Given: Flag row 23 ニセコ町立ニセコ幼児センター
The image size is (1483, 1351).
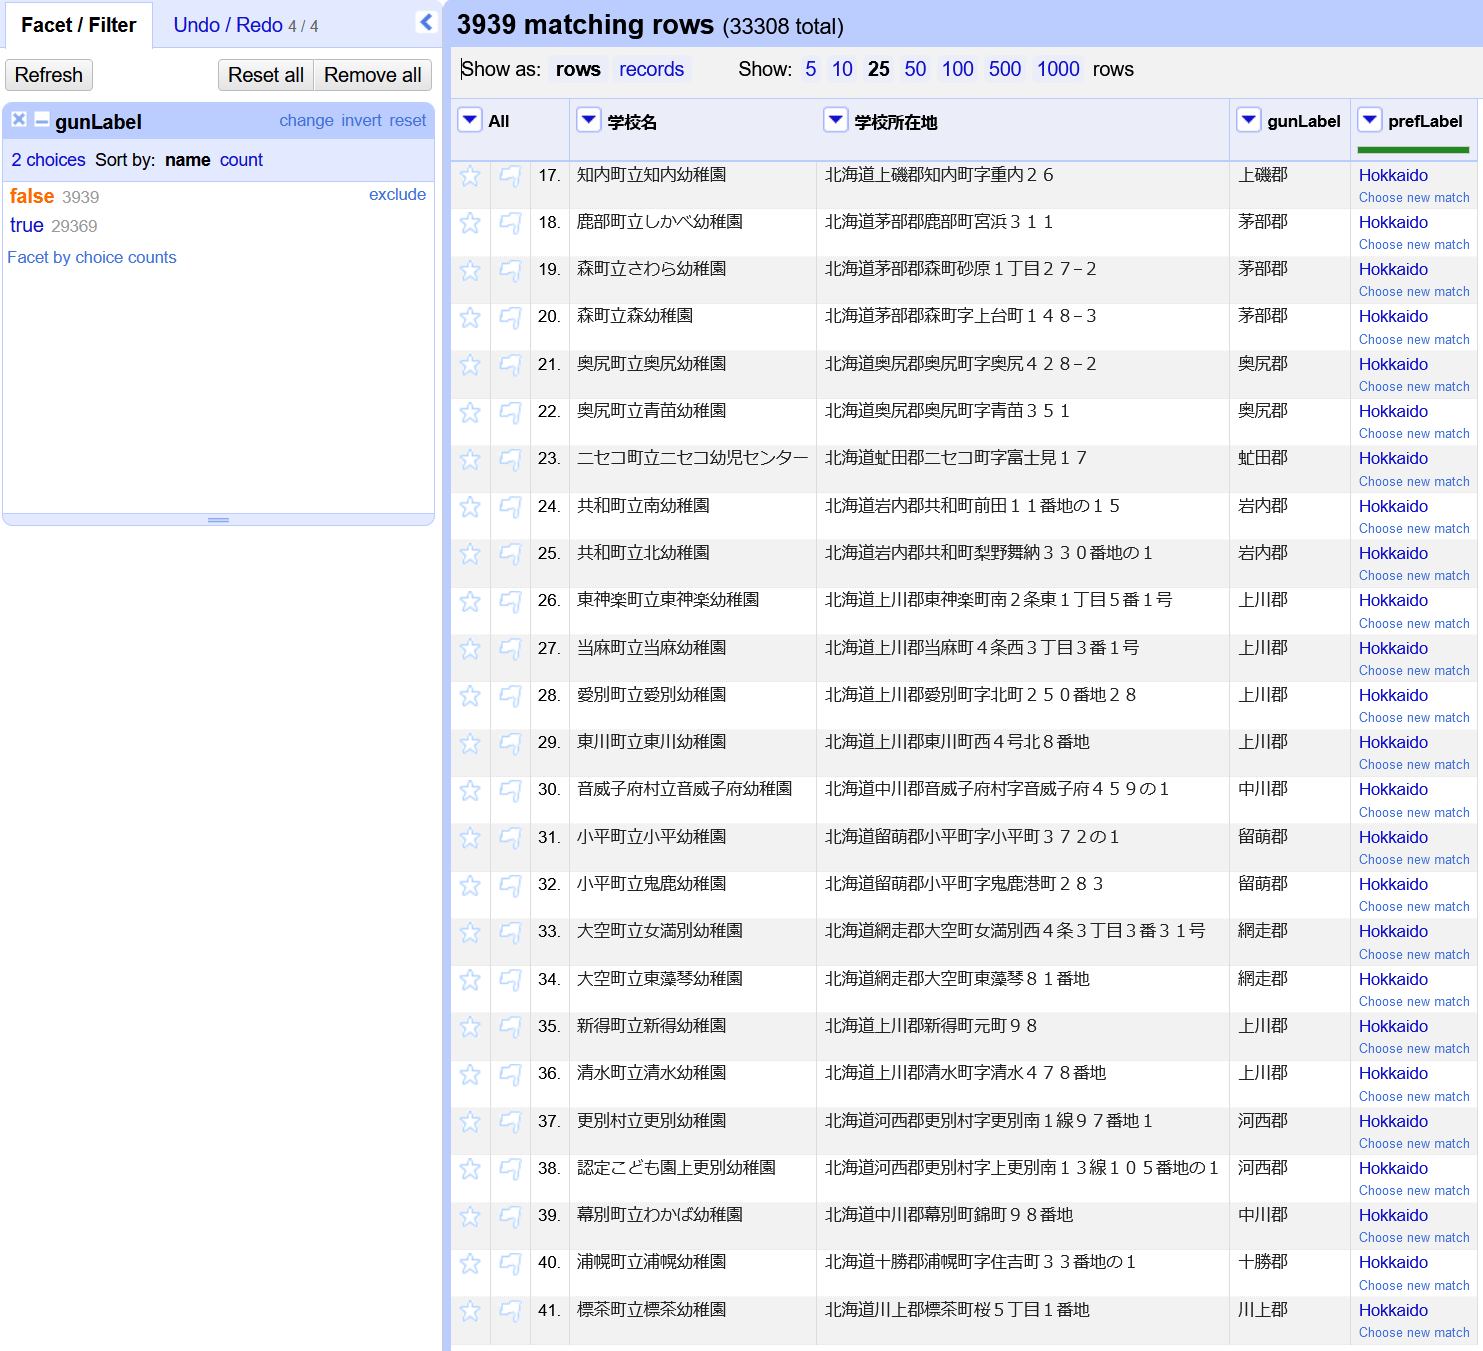Looking at the screenshot, I should coord(510,460).
